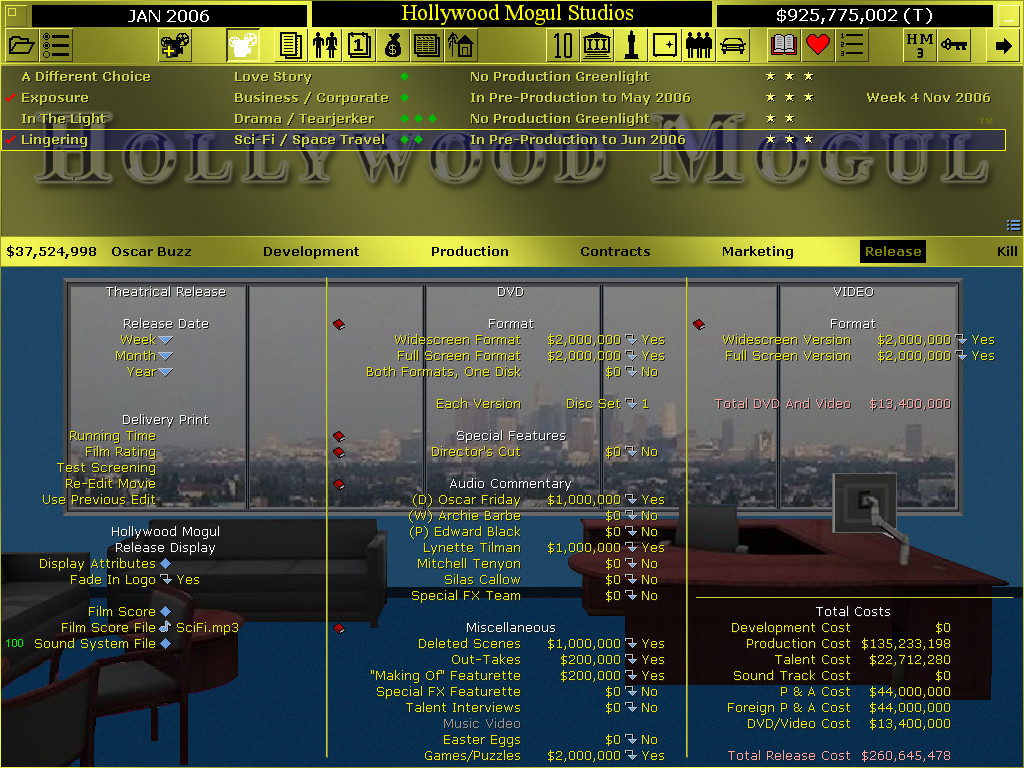1024x768 pixels.
Task: Click the small blue list icon above Kill
Action: pyautogui.click(x=1013, y=225)
